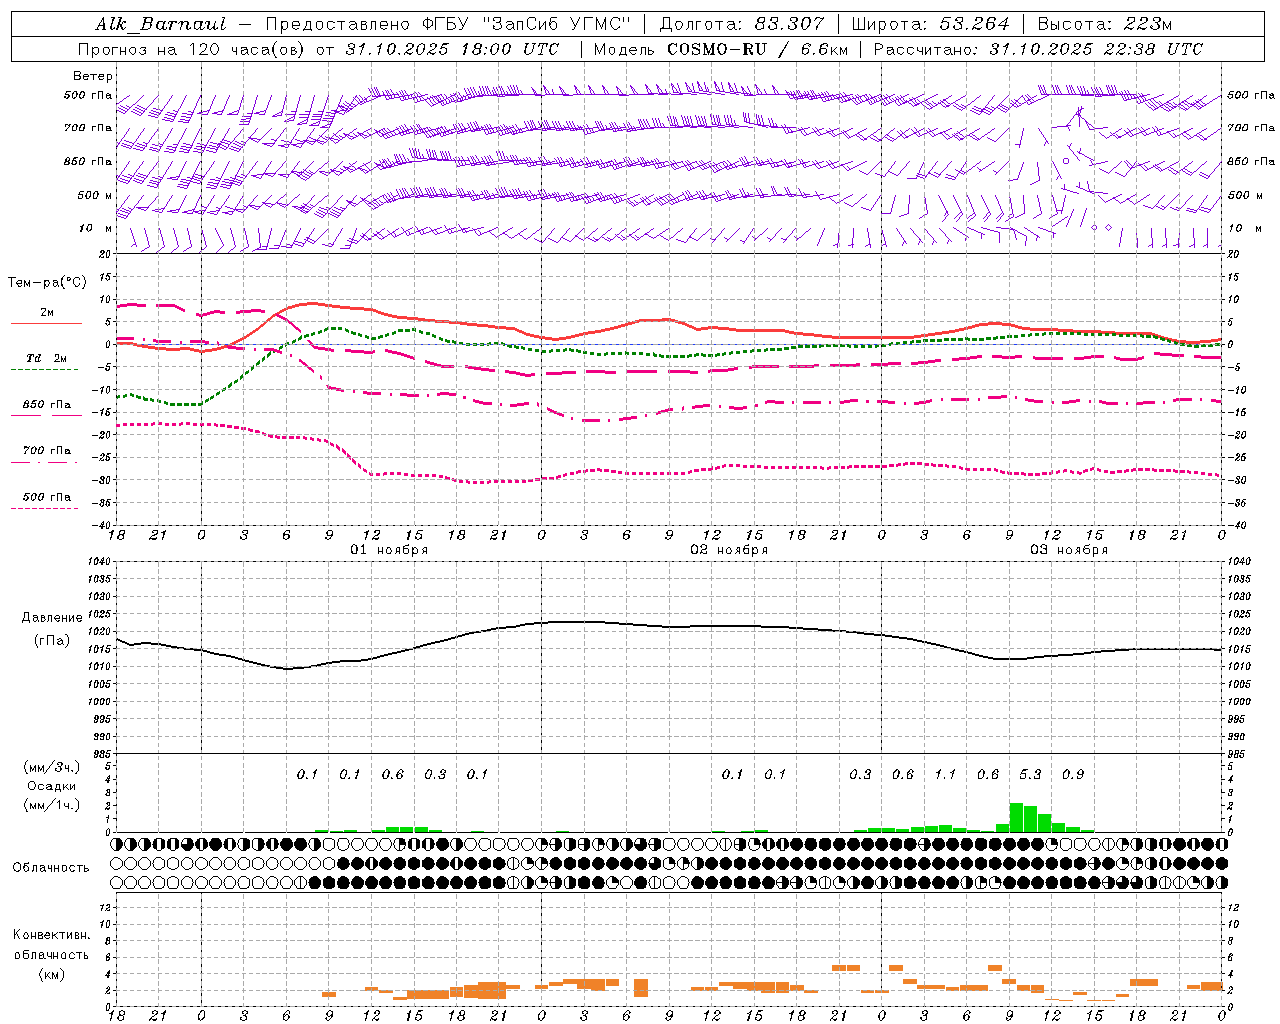Click "850 гПа" entry in temperature legend
The image size is (1280, 1024).
click(x=47, y=405)
